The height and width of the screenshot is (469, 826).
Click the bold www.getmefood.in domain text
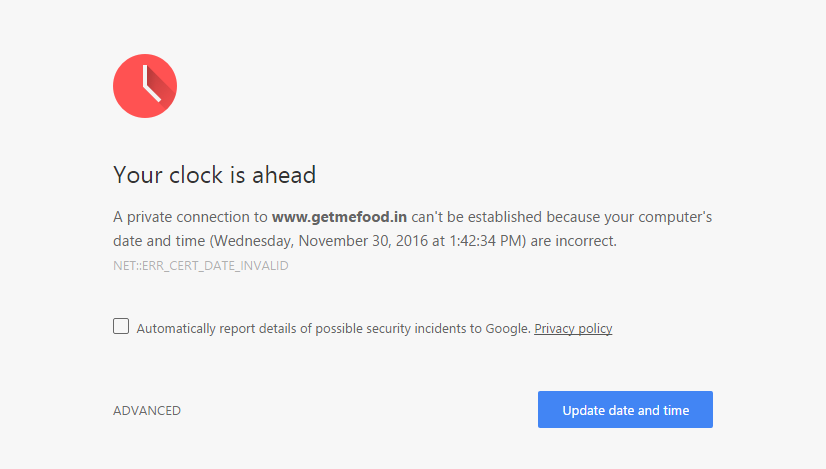339,216
